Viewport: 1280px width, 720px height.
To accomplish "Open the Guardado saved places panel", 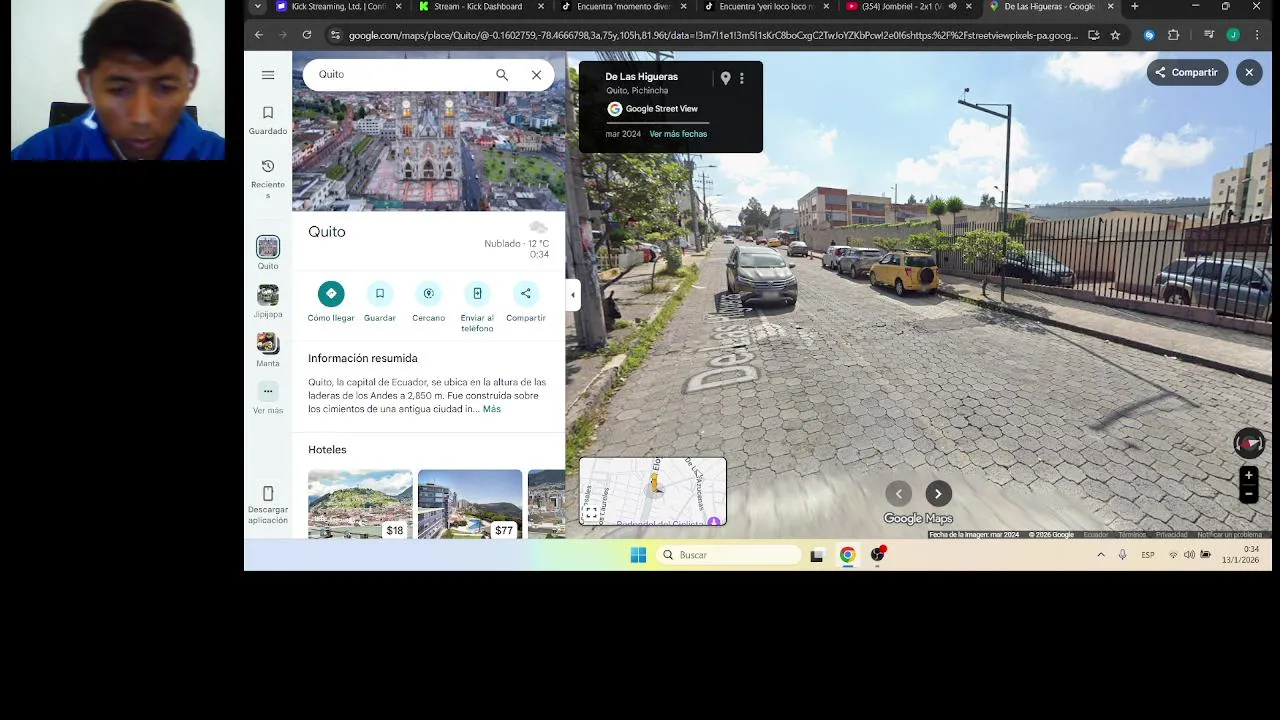I will (x=268, y=120).
